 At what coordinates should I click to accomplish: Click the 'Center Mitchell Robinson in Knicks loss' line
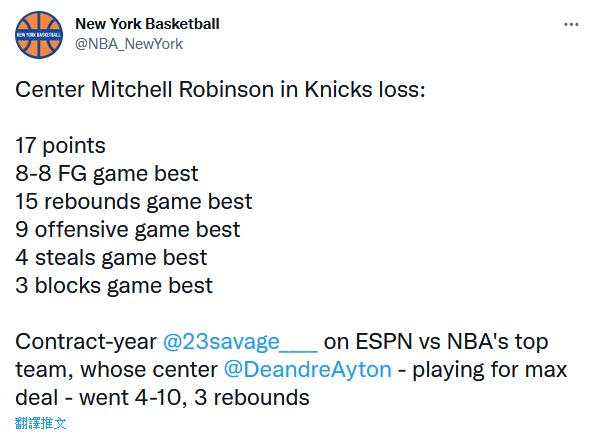[x=220, y=90]
